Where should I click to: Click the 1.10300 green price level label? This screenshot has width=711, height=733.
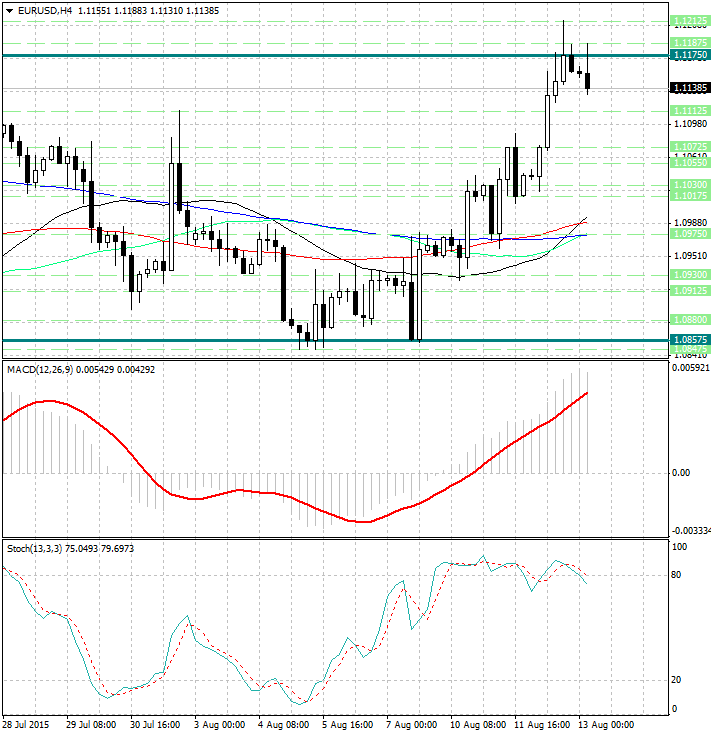(690, 185)
